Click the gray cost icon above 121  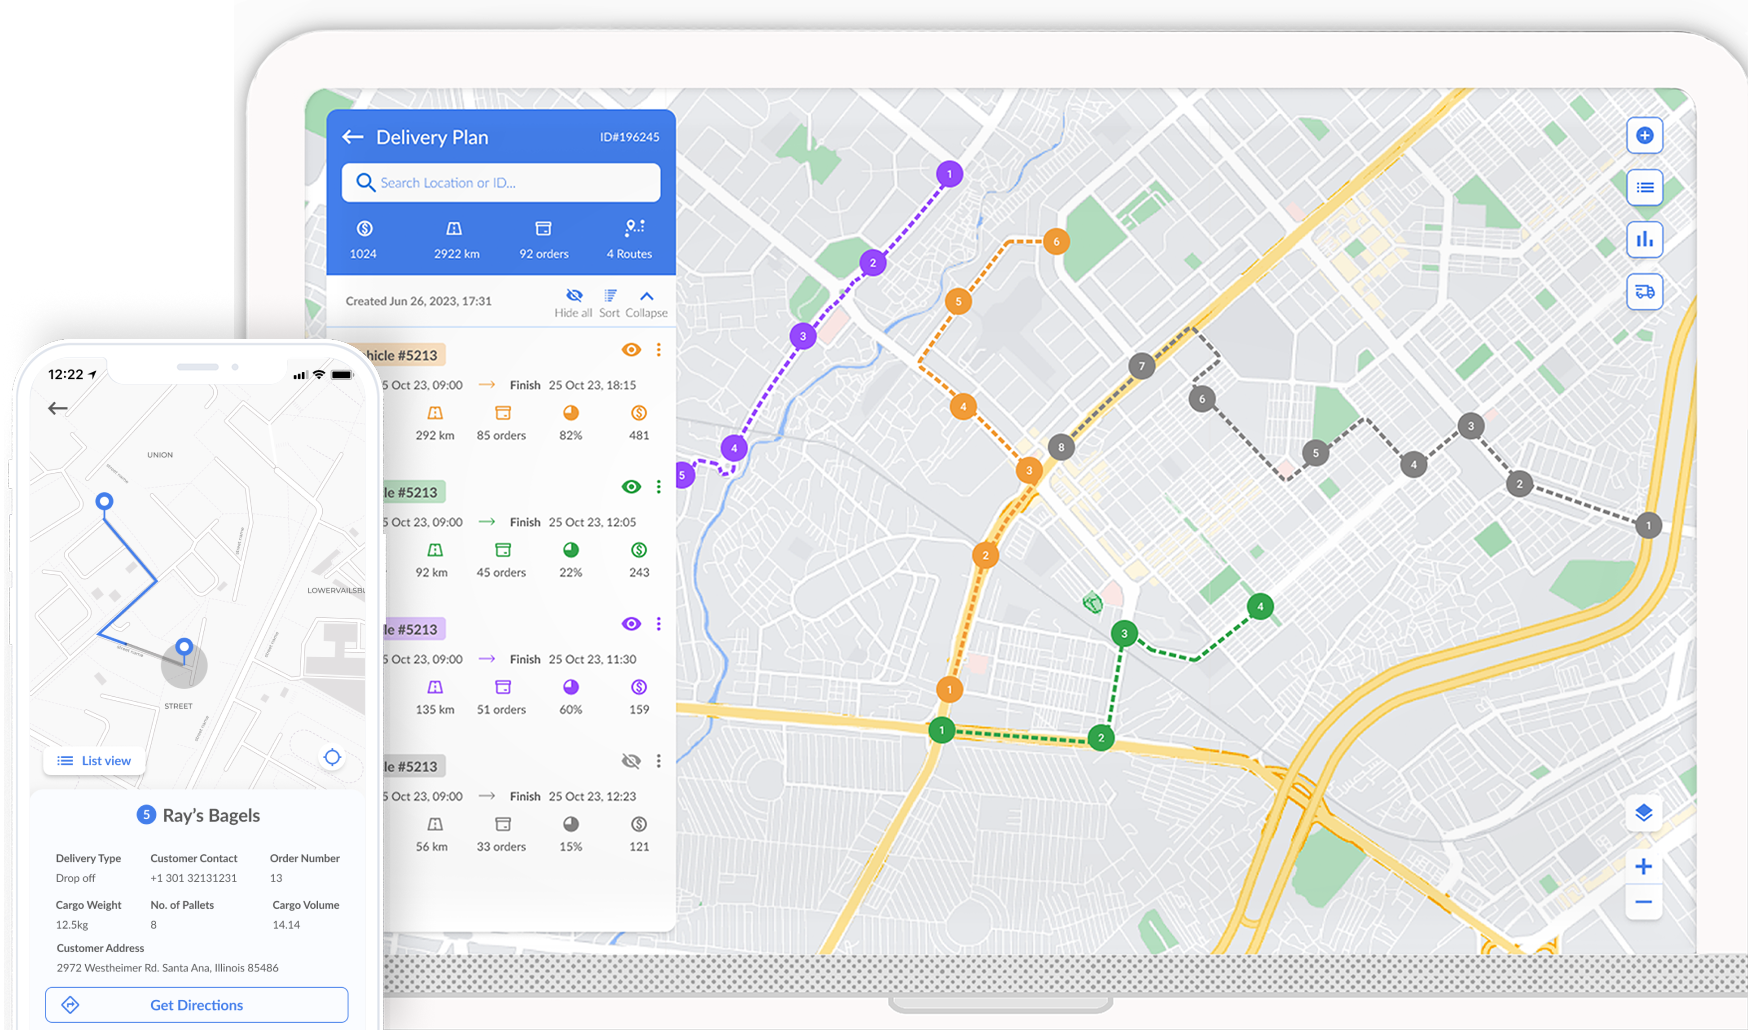pyautogui.click(x=639, y=824)
